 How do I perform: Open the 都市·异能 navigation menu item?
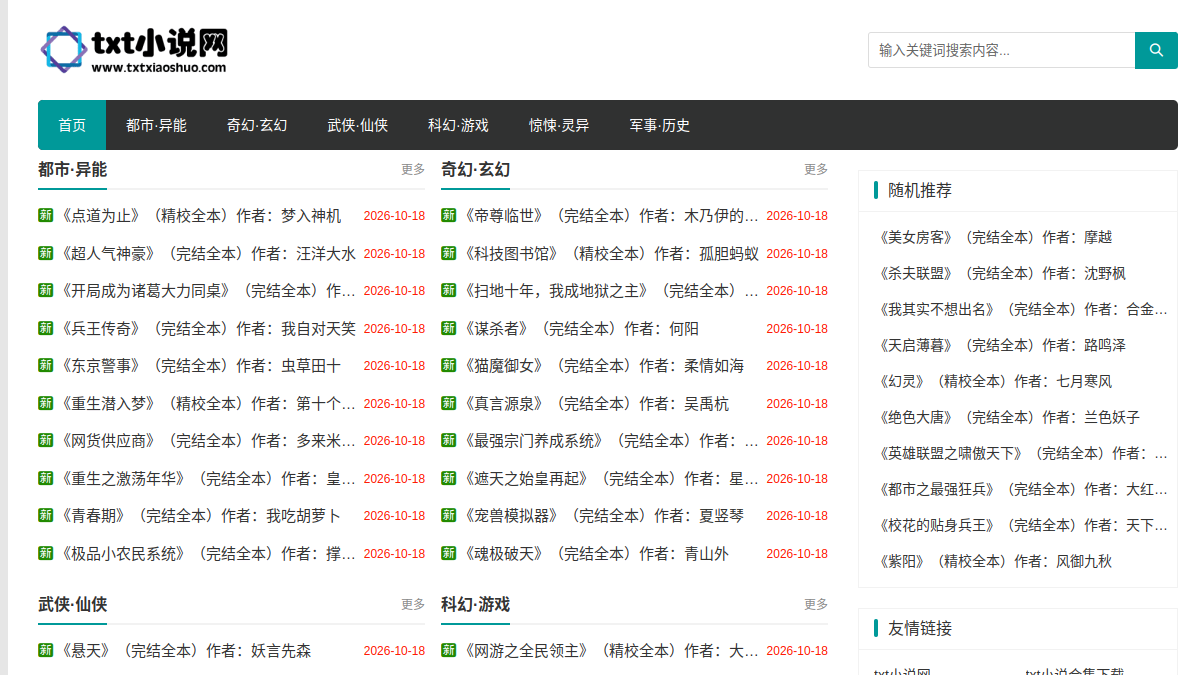click(156, 125)
